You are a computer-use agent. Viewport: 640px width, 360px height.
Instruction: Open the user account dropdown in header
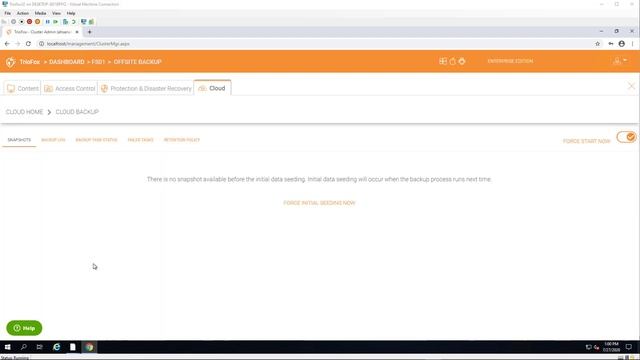(x=620, y=61)
